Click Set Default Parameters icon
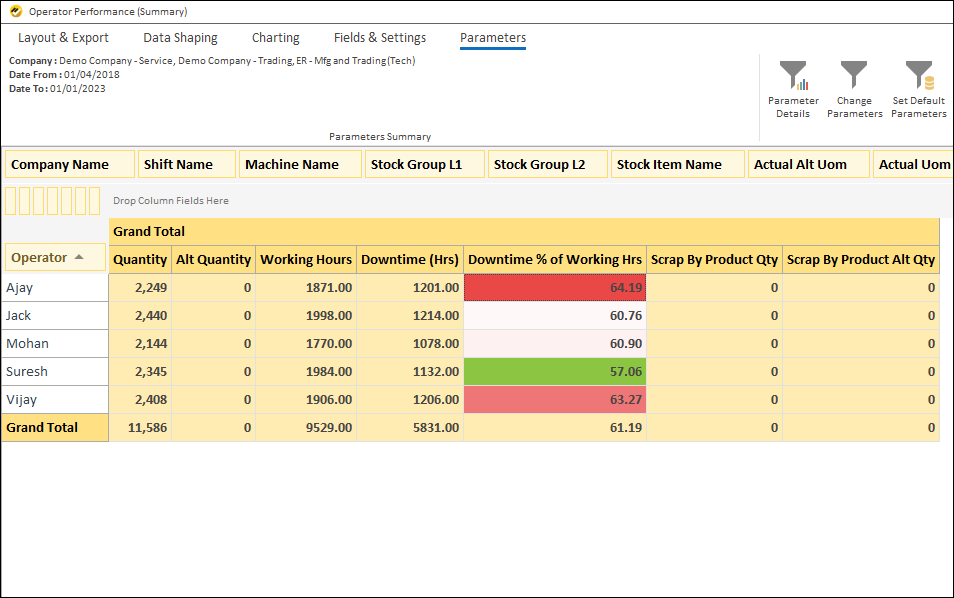954x598 pixels. [x=918, y=76]
